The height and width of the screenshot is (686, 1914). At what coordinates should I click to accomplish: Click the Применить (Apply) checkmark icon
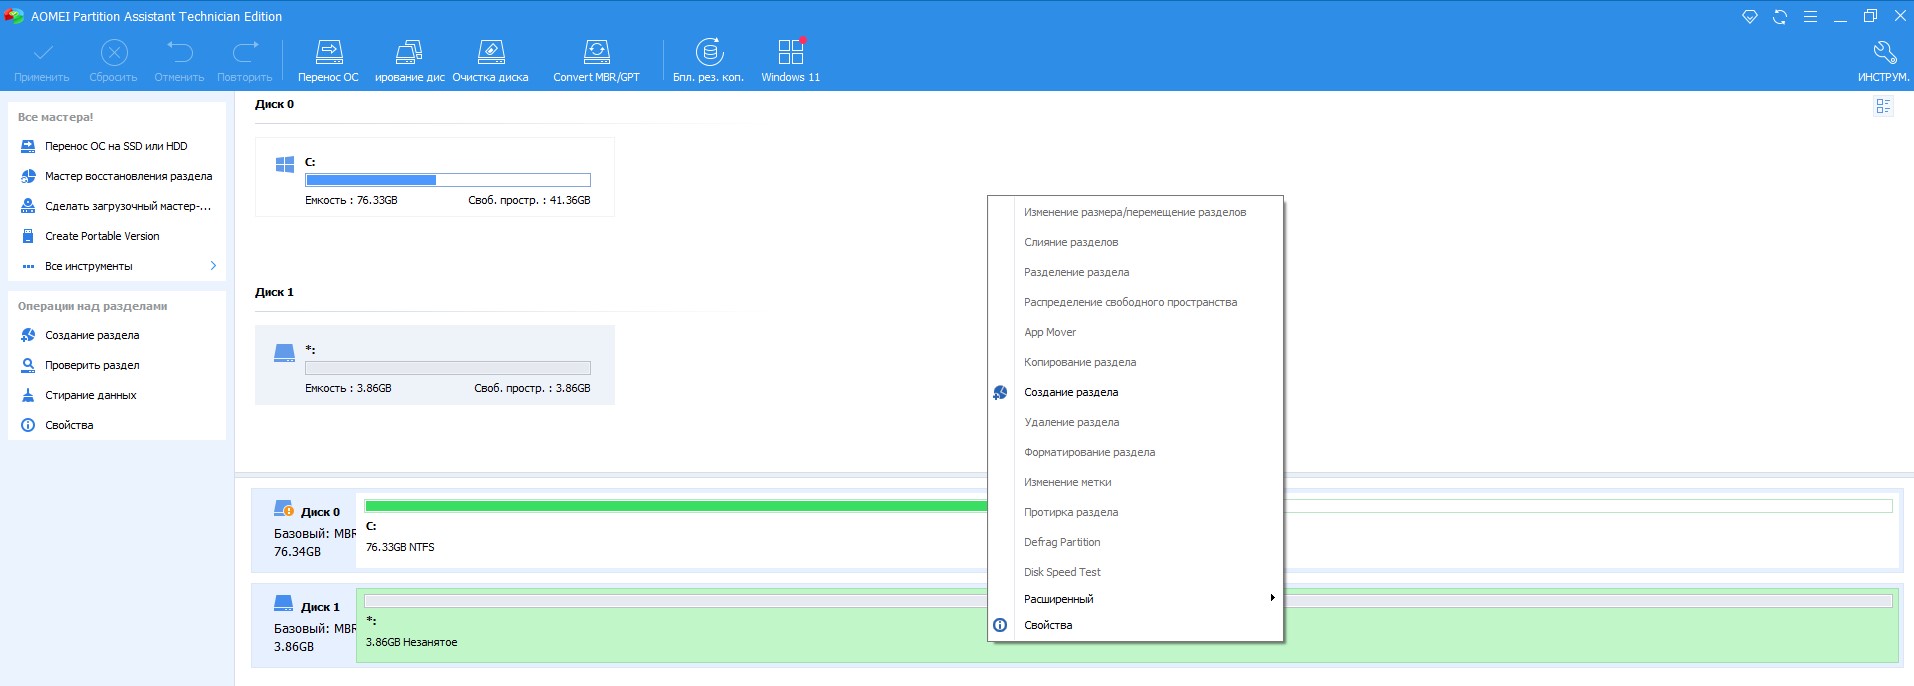tap(43, 52)
